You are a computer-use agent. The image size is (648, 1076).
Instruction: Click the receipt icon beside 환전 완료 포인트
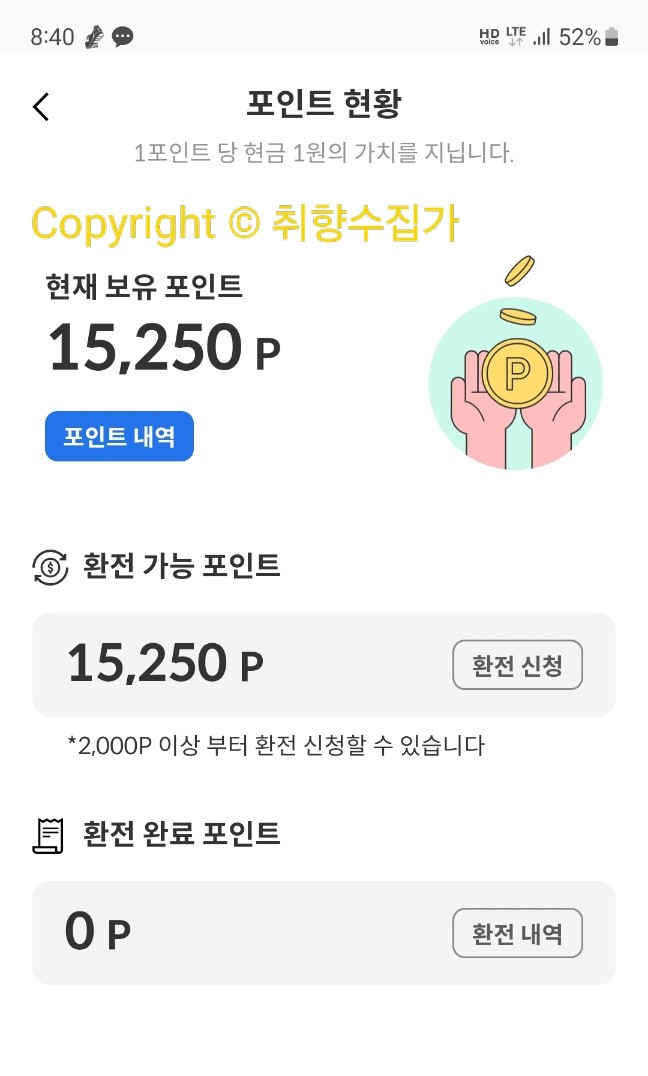(x=49, y=834)
